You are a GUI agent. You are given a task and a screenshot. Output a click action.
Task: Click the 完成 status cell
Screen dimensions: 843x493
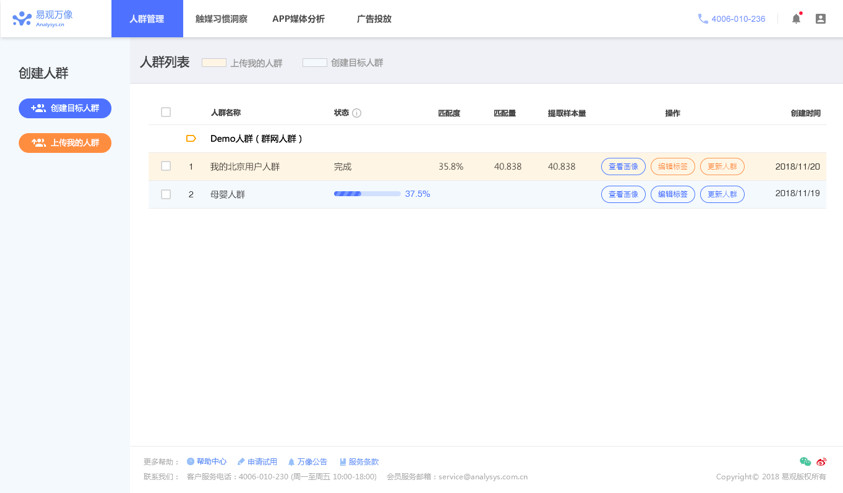tap(342, 167)
